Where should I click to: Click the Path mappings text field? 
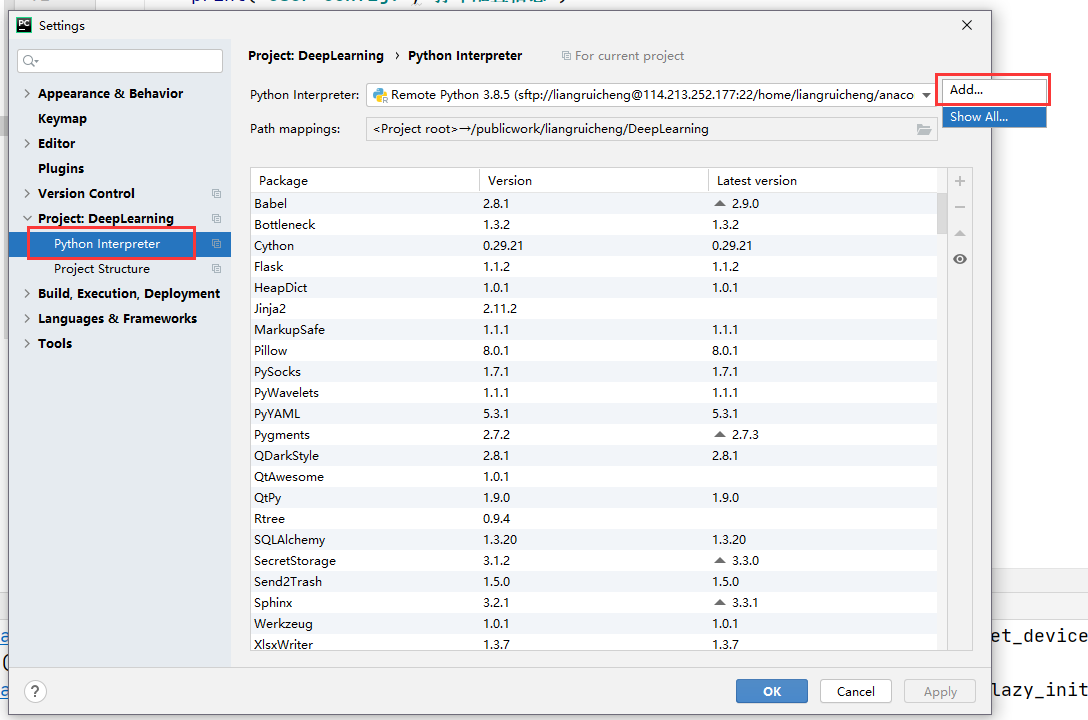(x=652, y=129)
